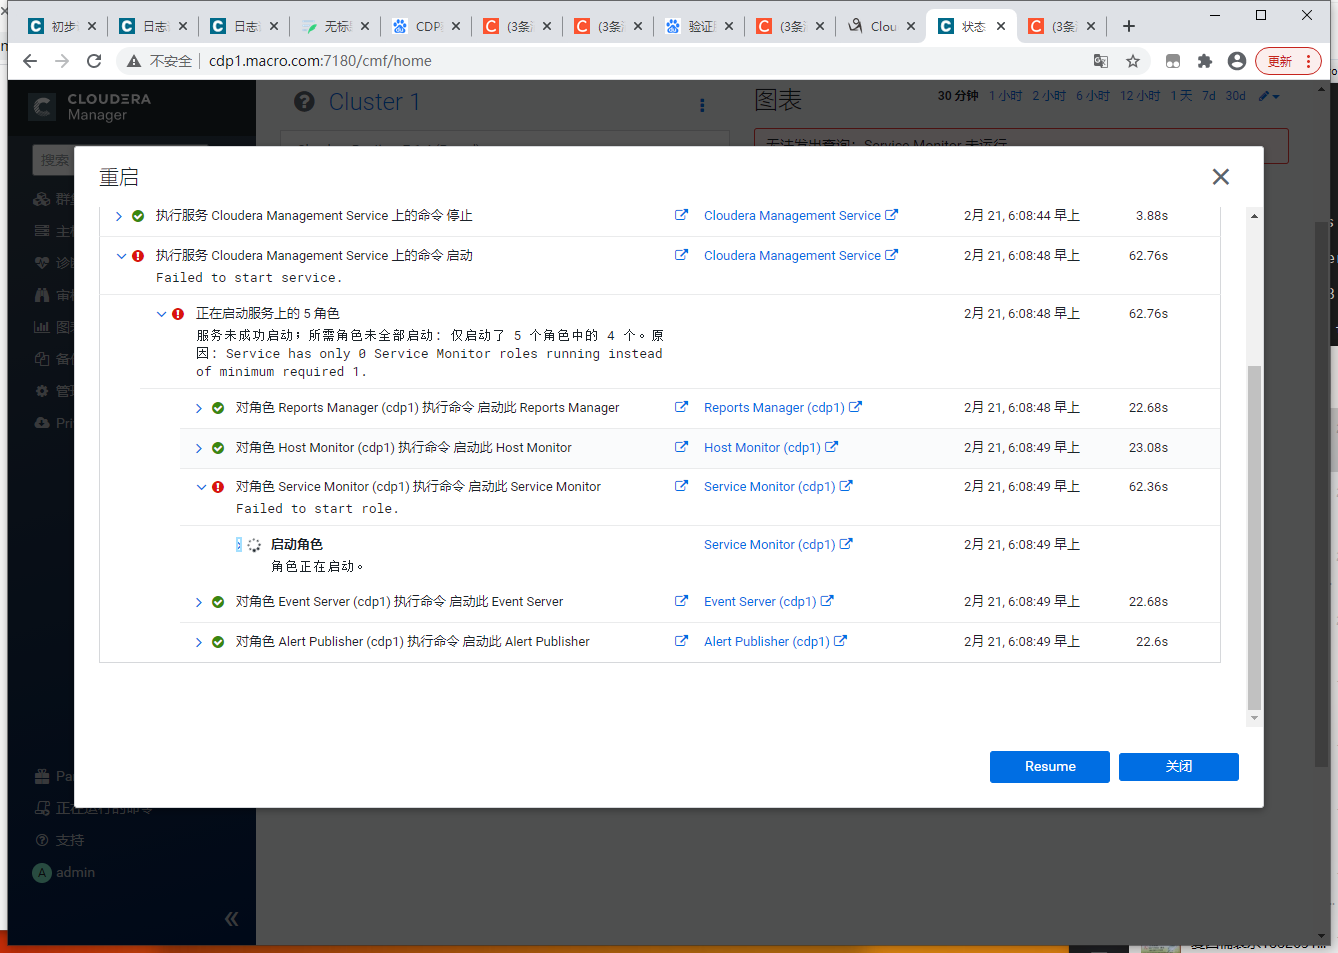Open the browser extensions puzzle icon
This screenshot has height=953, width=1338.
(1205, 61)
